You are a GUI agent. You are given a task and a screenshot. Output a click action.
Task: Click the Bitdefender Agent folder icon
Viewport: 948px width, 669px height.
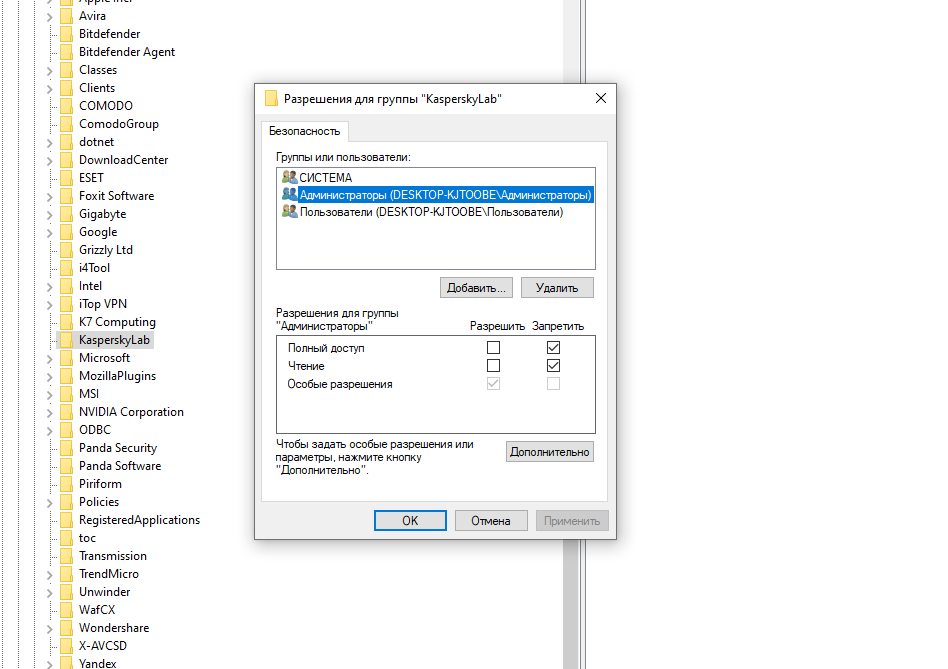67,52
